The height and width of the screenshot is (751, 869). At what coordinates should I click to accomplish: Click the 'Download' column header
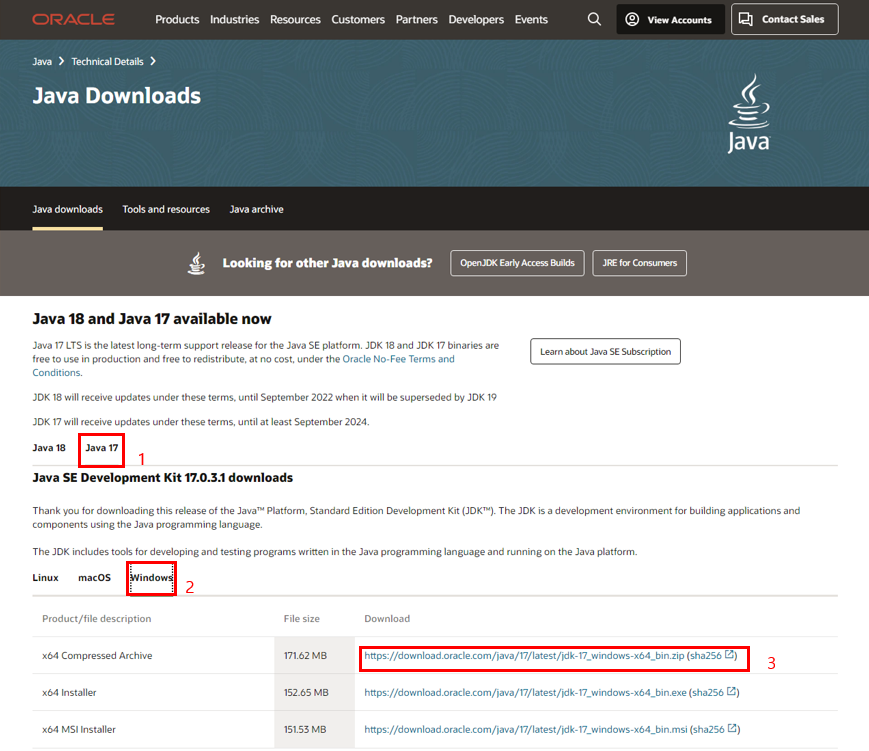387,619
